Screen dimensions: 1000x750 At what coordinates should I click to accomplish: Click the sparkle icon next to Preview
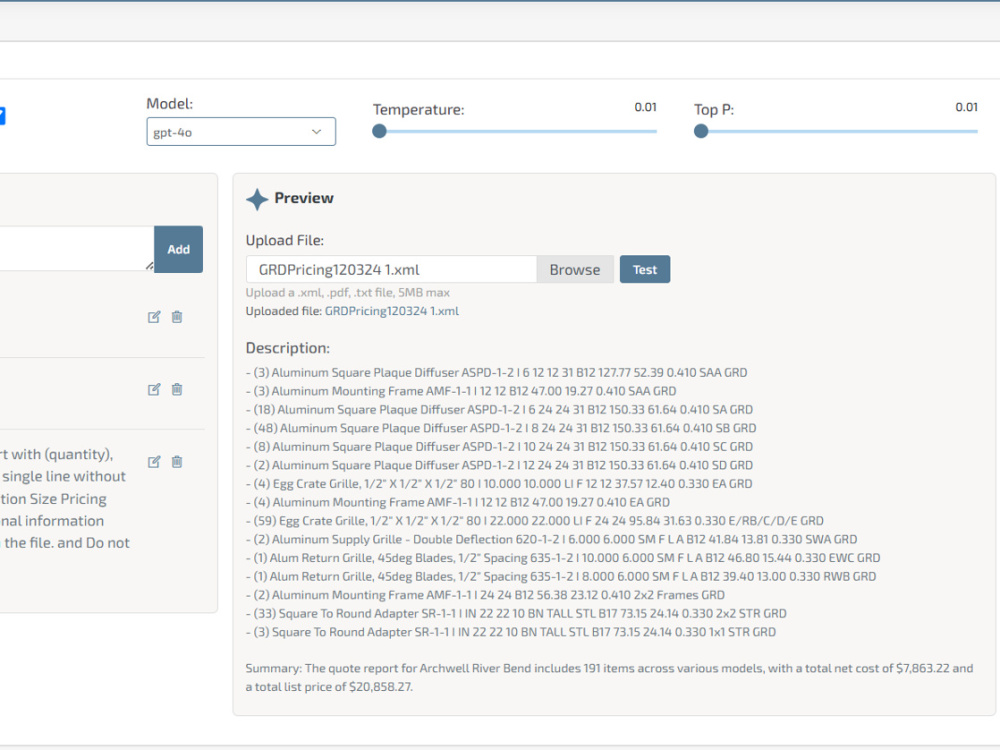coord(257,198)
